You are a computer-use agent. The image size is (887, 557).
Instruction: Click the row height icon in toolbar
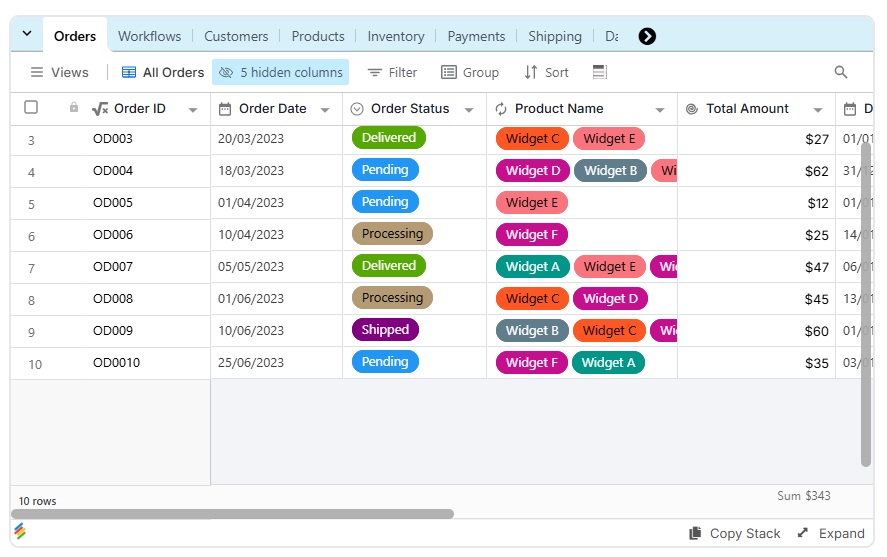(600, 72)
